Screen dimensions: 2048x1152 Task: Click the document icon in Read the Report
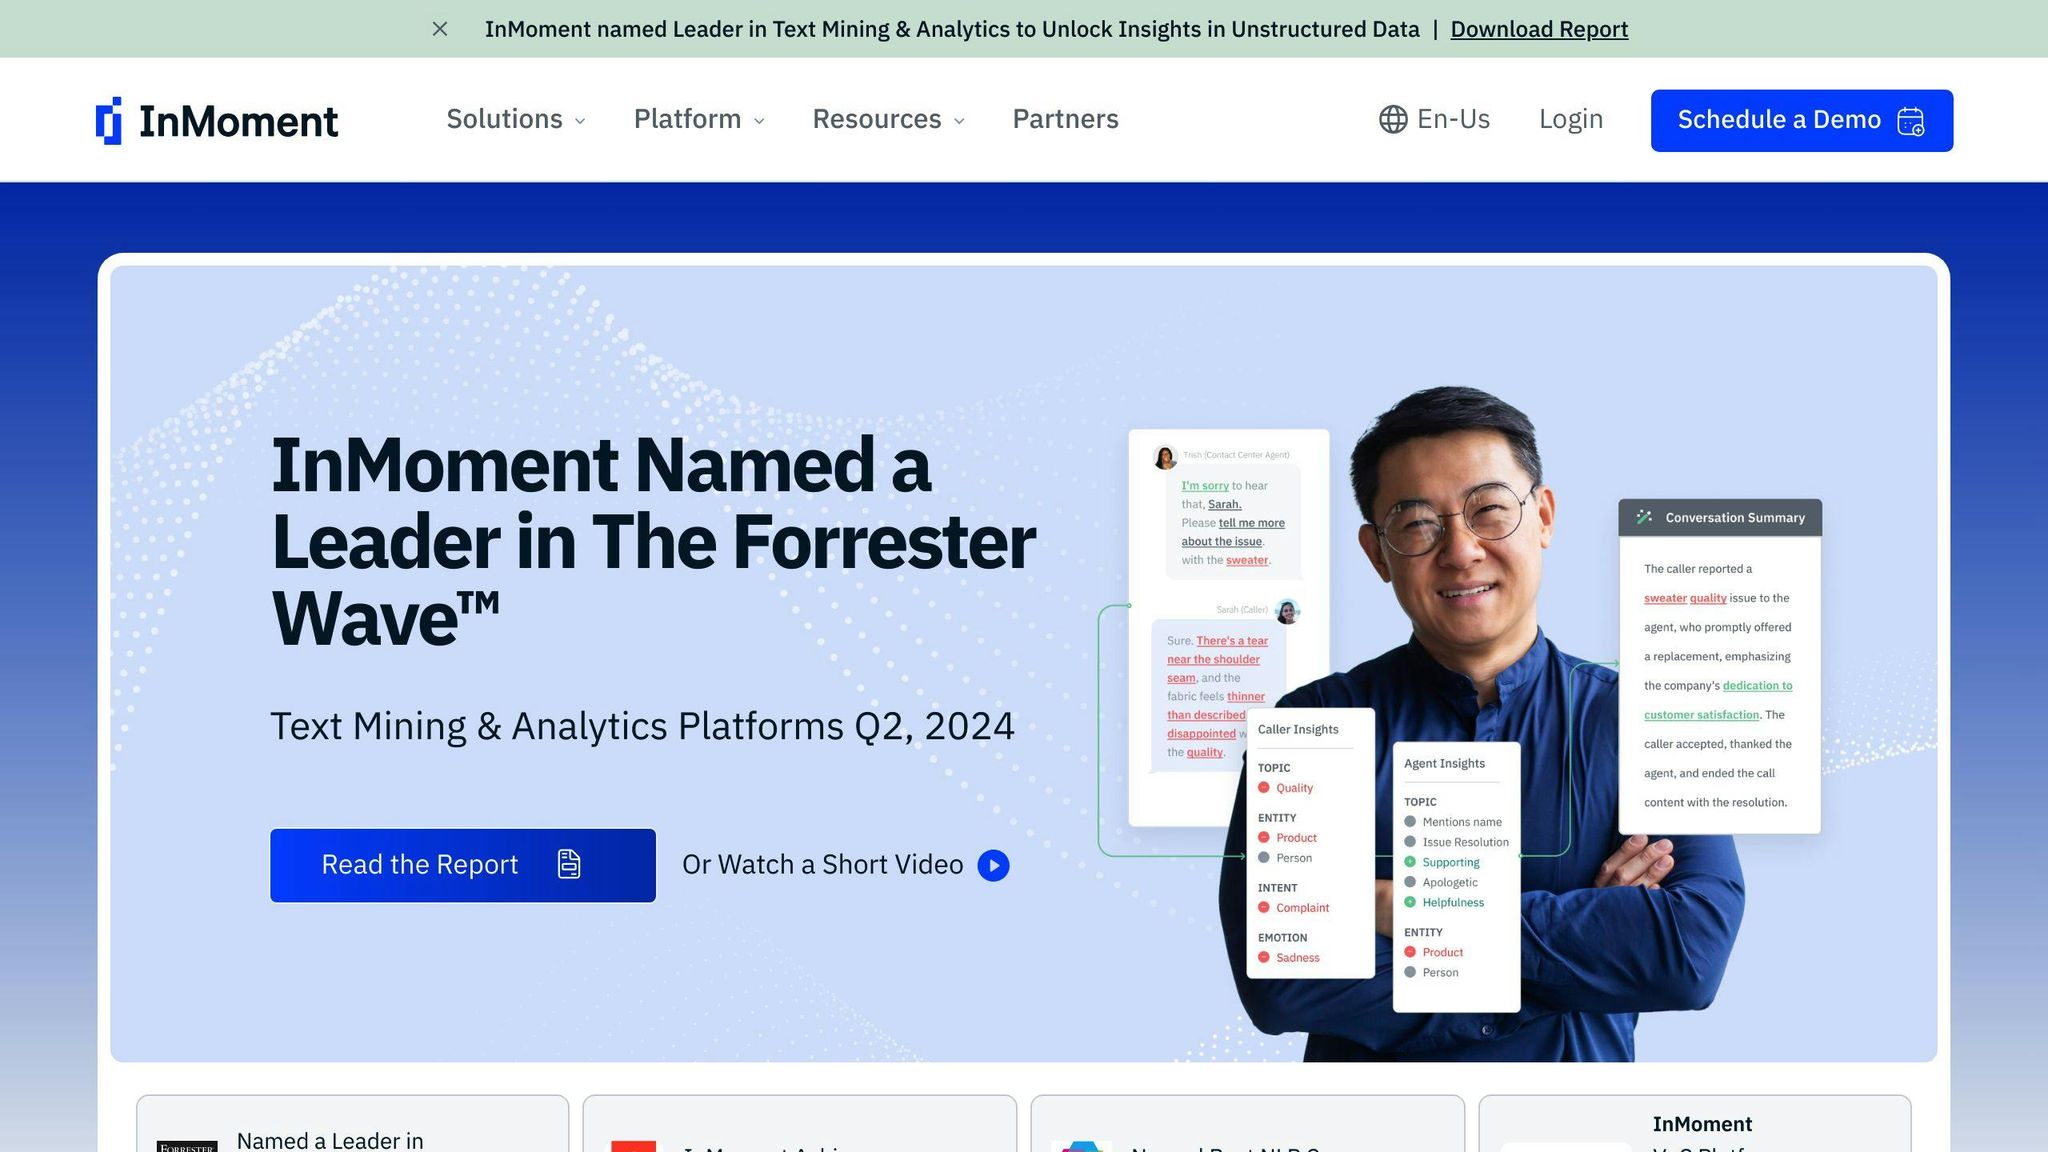point(569,864)
